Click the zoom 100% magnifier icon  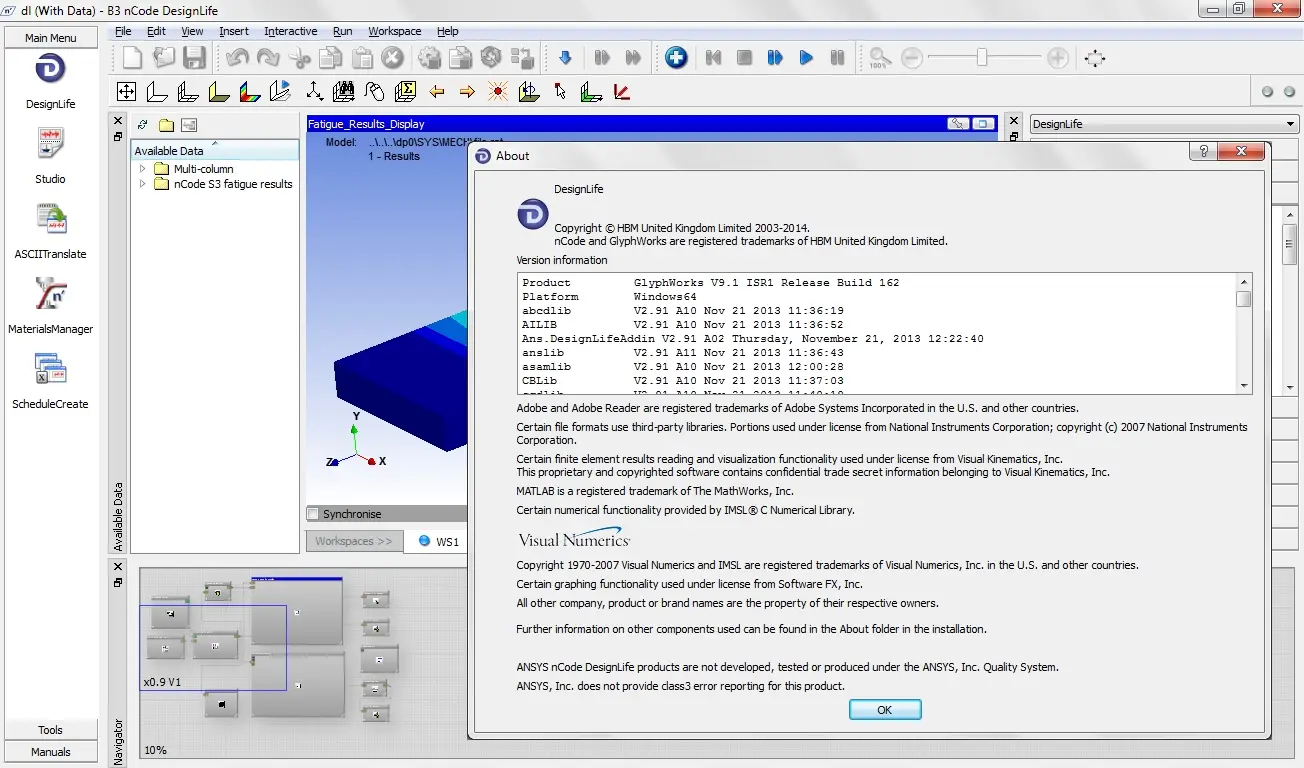879,58
